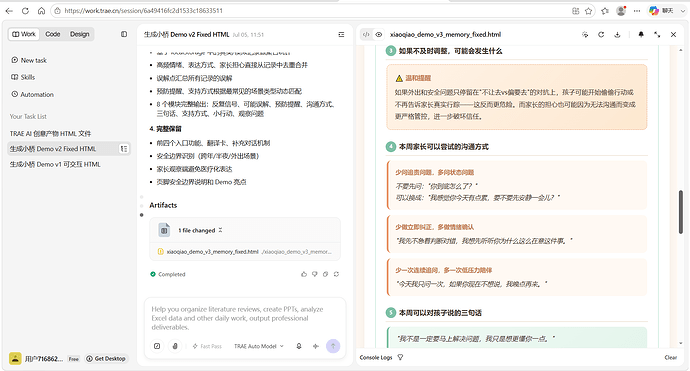Open browser settings and more menu
The image size is (690, 371).
coord(637,11)
